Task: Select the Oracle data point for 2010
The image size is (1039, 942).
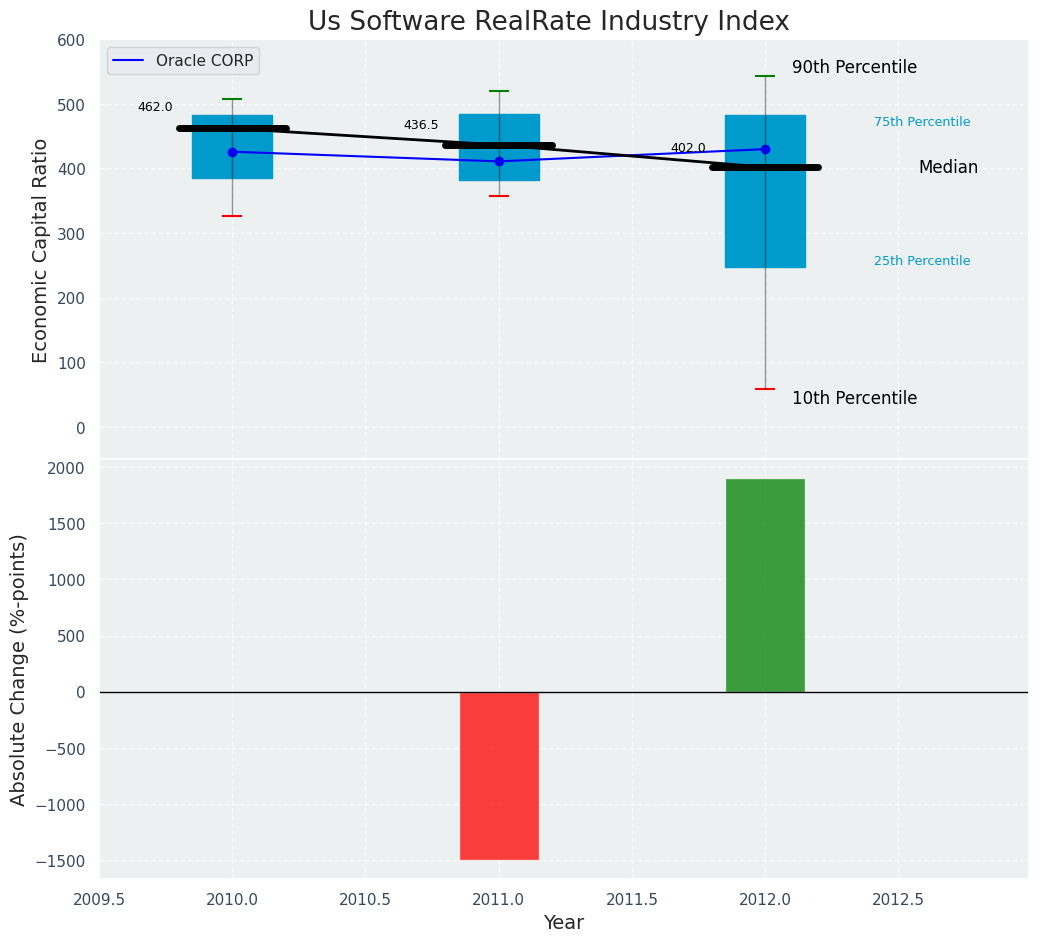Action: click(x=232, y=152)
